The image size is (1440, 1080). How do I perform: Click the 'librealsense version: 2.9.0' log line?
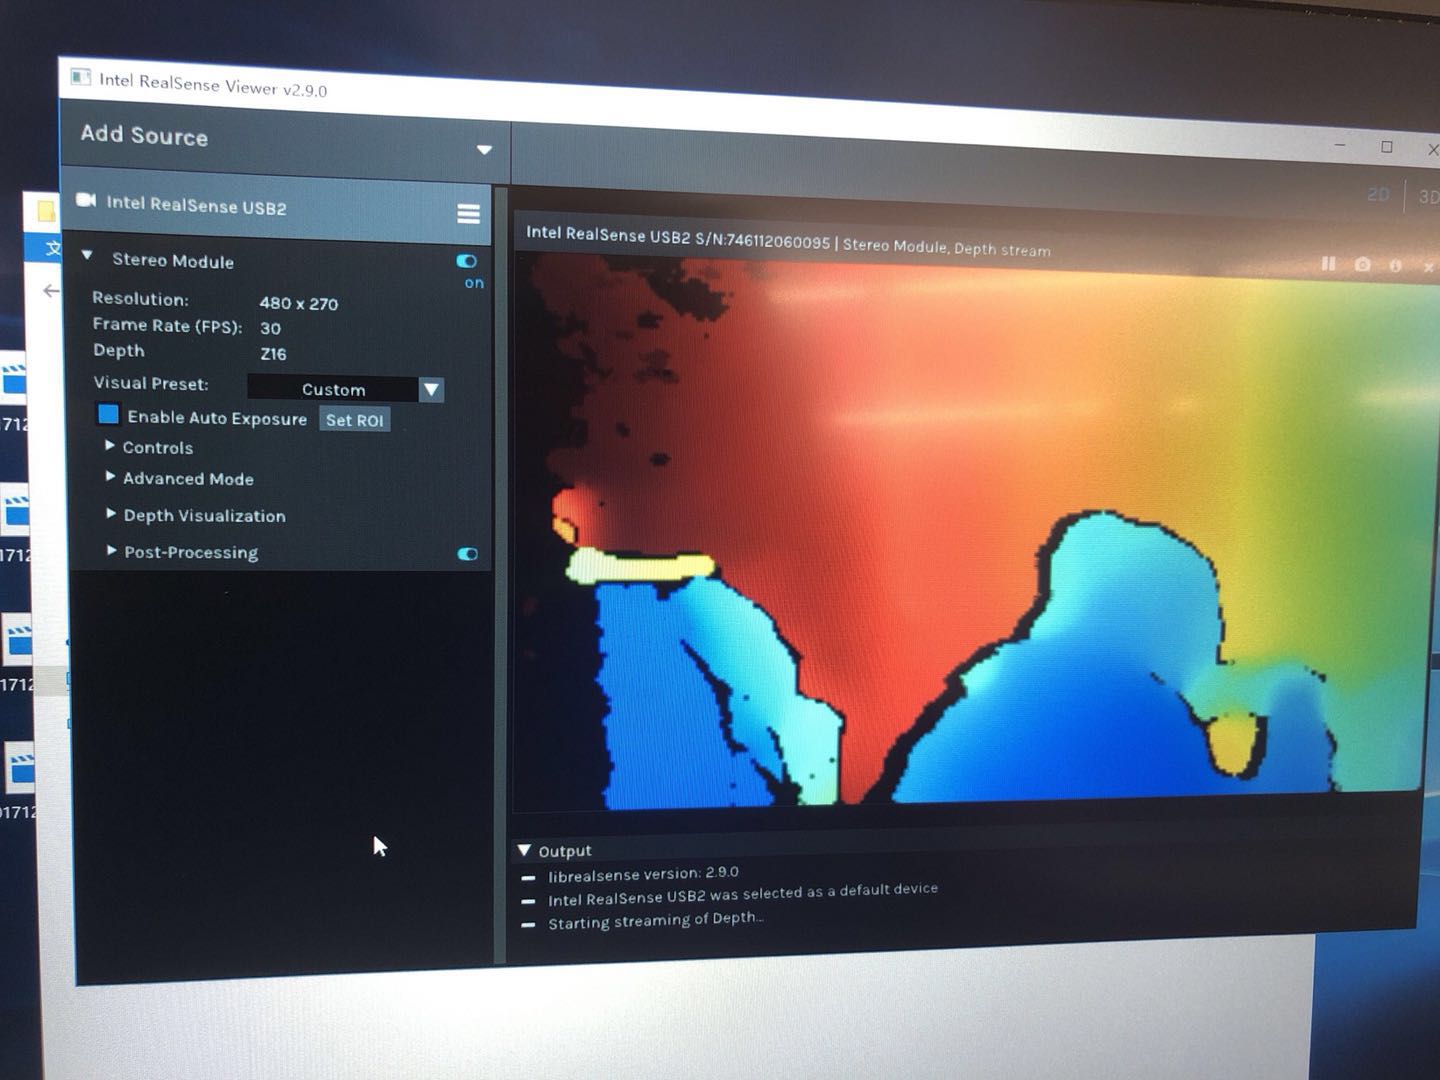click(x=643, y=874)
